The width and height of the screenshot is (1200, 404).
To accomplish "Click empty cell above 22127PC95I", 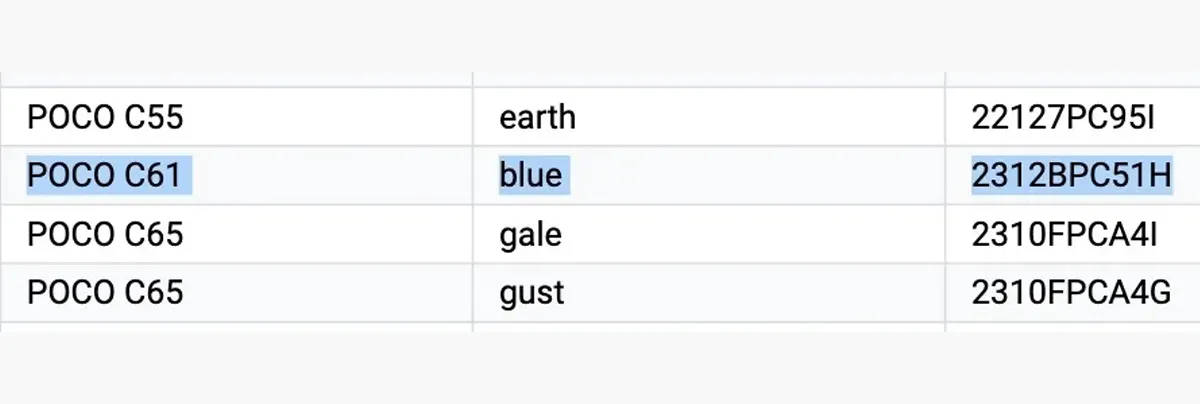I will (x=1073, y=79).
